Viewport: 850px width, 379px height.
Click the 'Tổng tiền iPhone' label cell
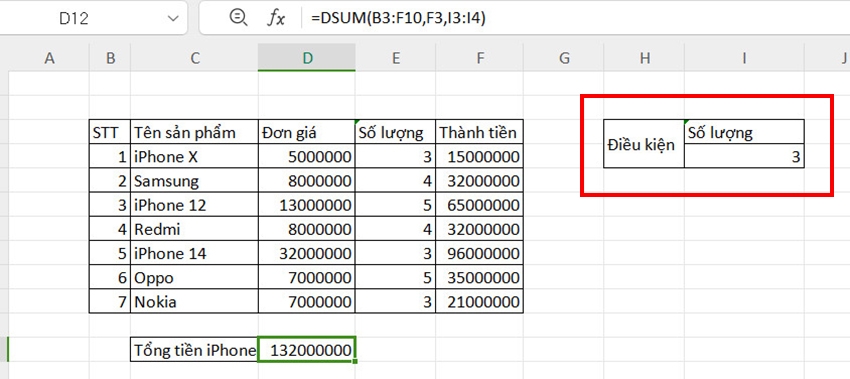tap(195, 350)
